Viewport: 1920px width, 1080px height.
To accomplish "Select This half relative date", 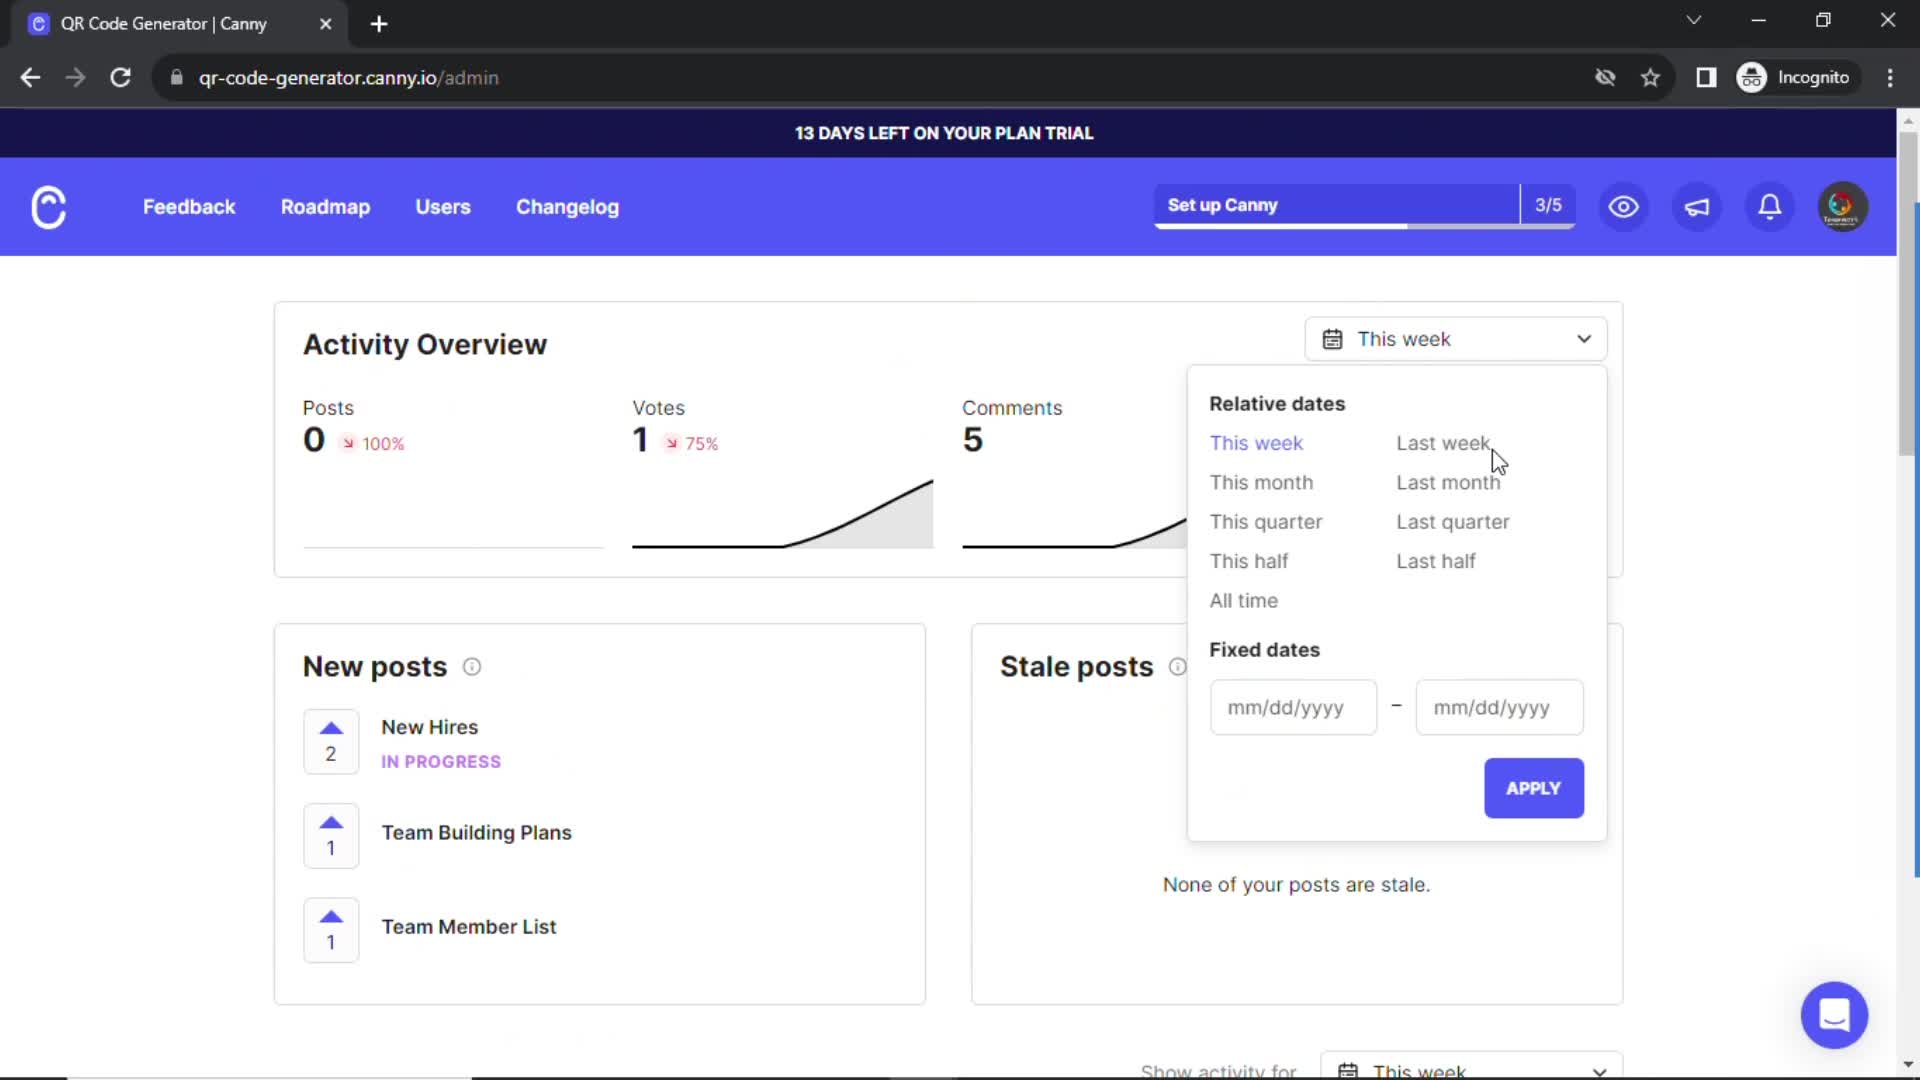I will (x=1248, y=561).
